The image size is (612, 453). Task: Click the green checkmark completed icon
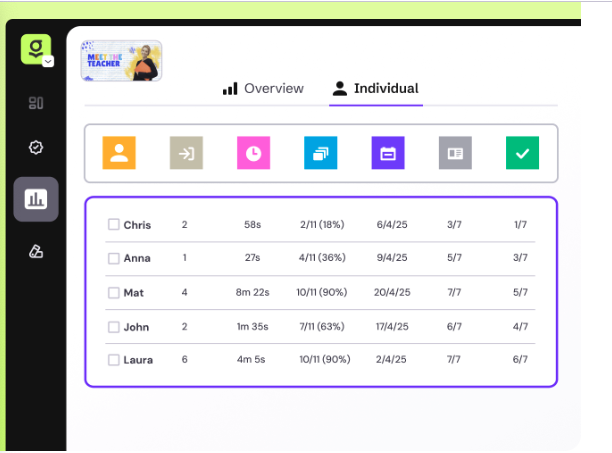tap(522, 153)
